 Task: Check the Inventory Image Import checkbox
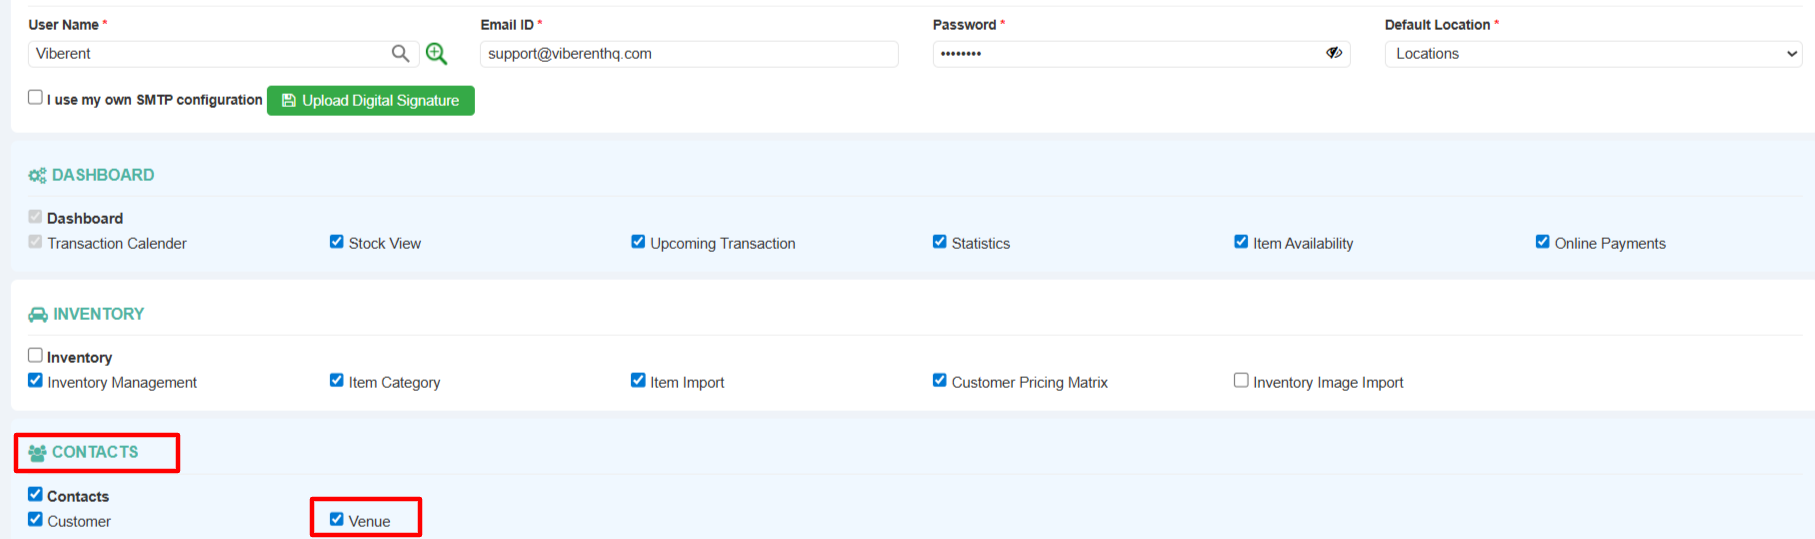pos(1241,380)
